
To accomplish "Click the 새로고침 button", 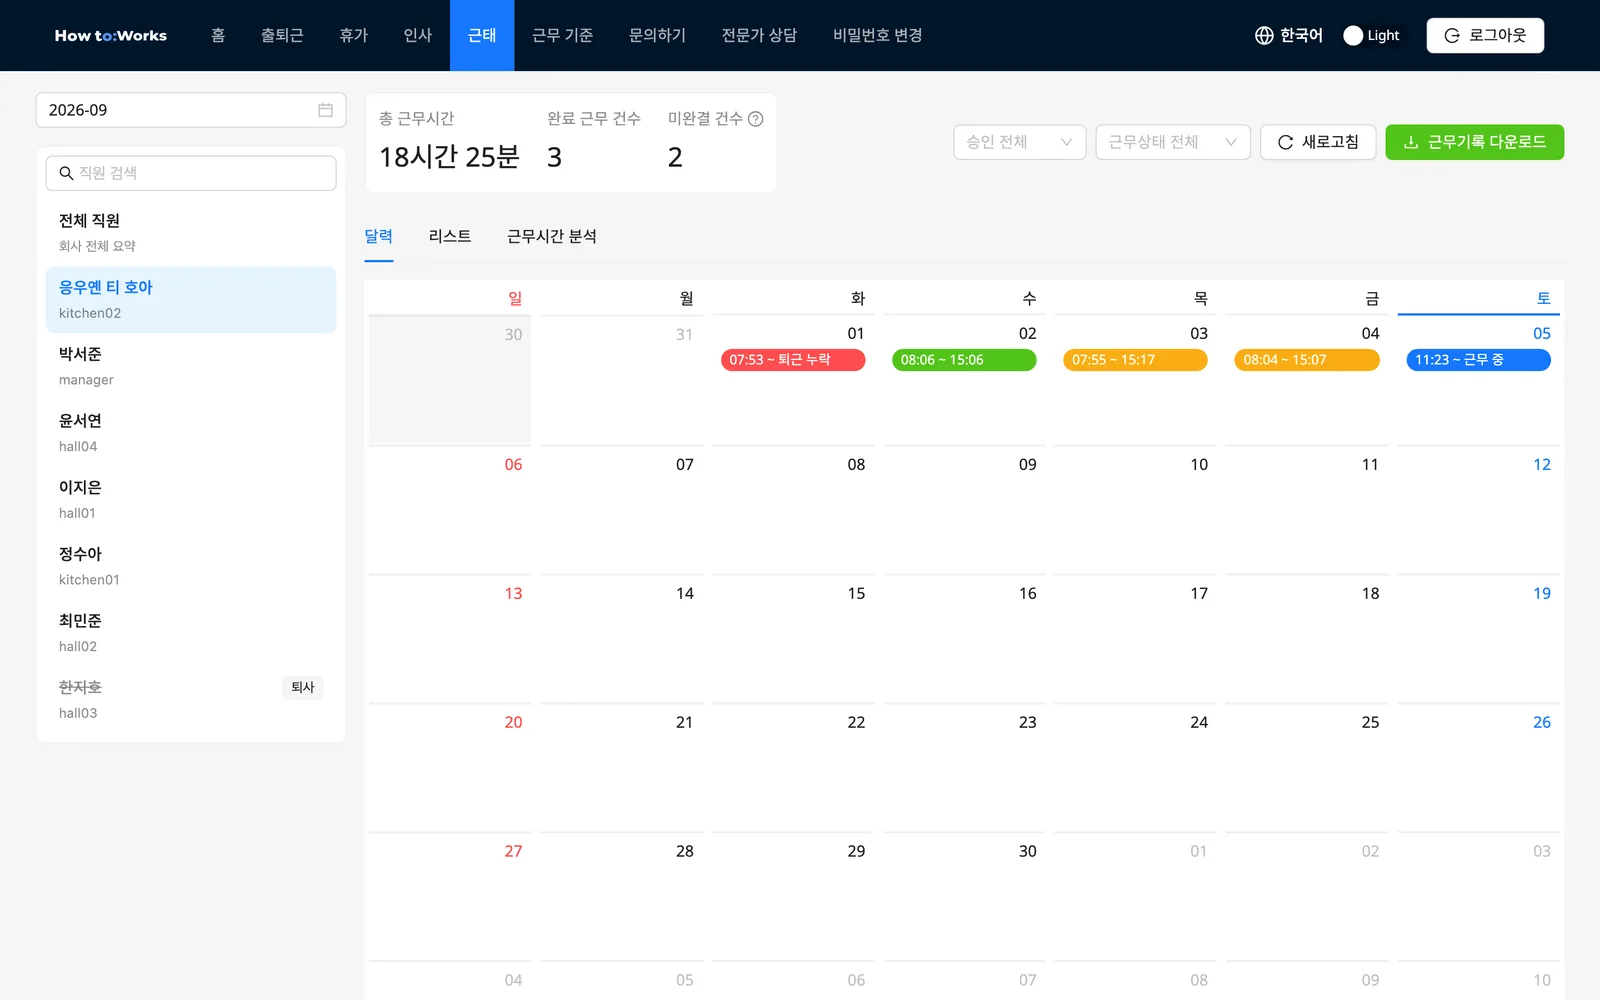I will (1318, 142).
